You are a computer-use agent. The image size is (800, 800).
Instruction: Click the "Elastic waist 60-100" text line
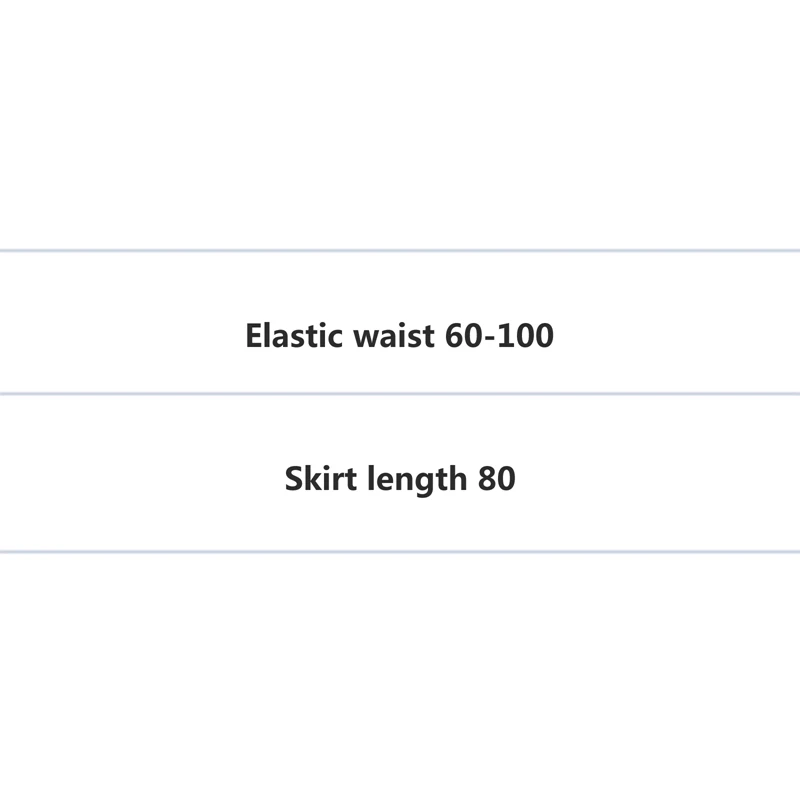(399, 336)
